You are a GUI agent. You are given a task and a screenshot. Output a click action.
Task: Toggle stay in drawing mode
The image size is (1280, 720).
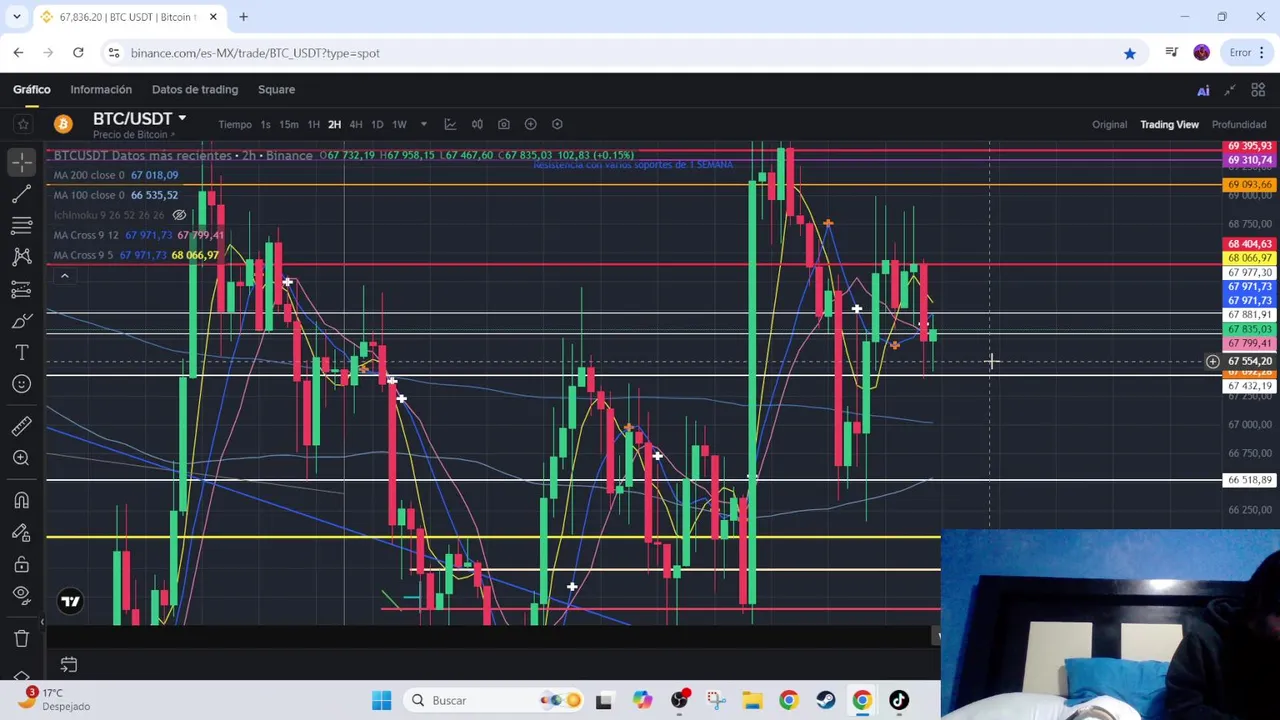pos(22,532)
